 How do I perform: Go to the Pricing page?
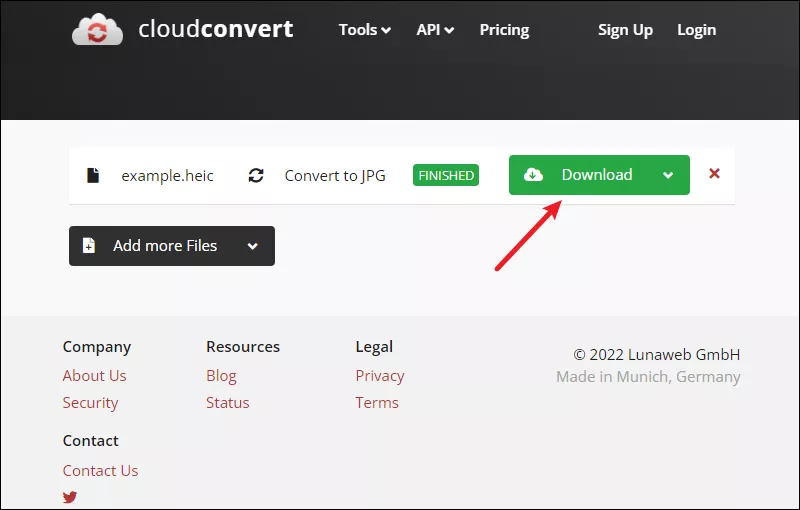(504, 30)
